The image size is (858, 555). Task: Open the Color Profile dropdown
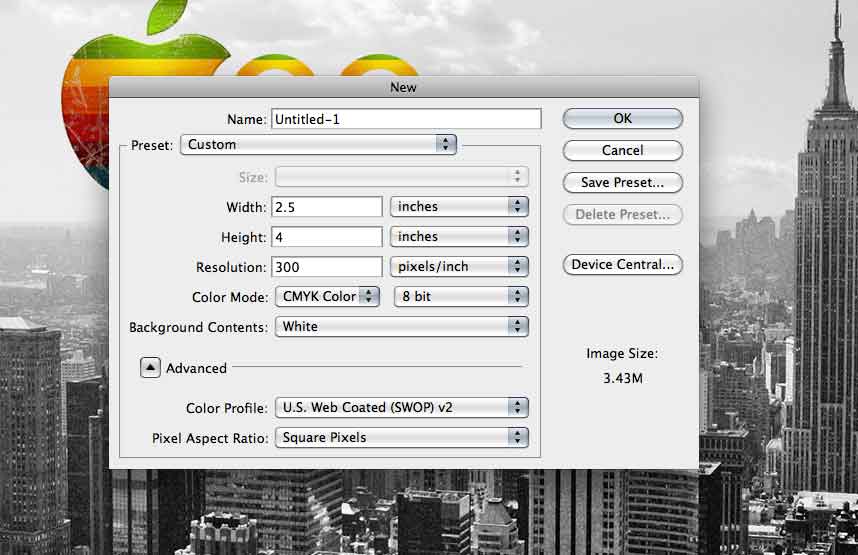pyautogui.click(x=402, y=407)
